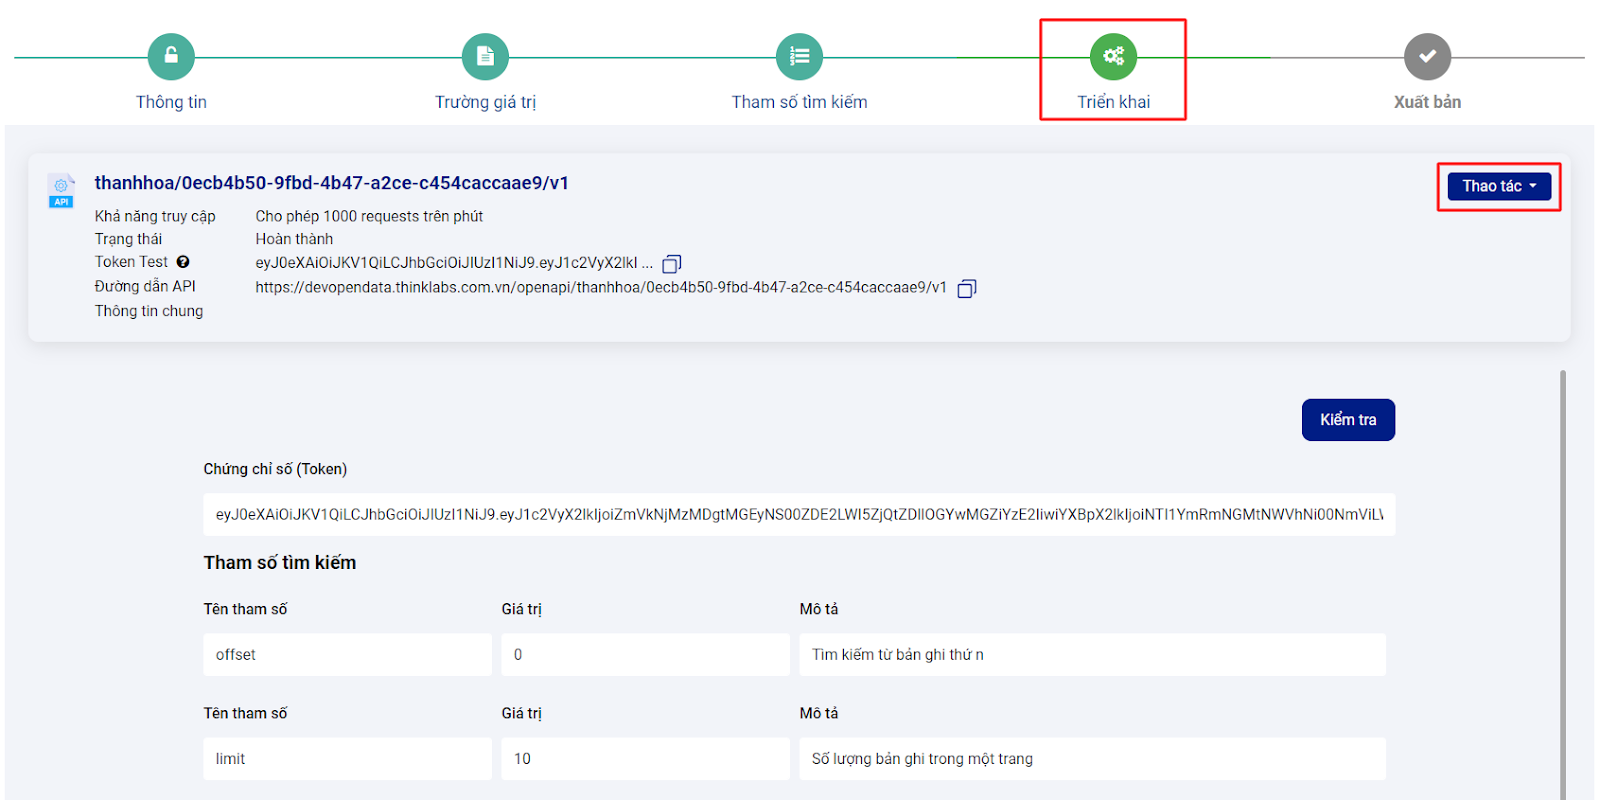Focus the limit value field containing 10
The height and width of the screenshot is (800, 1600).
pos(645,759)
